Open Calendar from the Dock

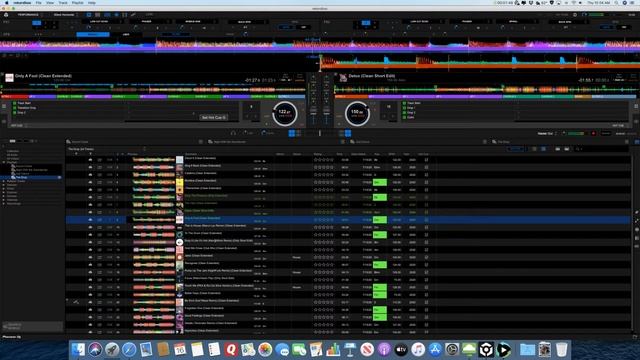180,350
